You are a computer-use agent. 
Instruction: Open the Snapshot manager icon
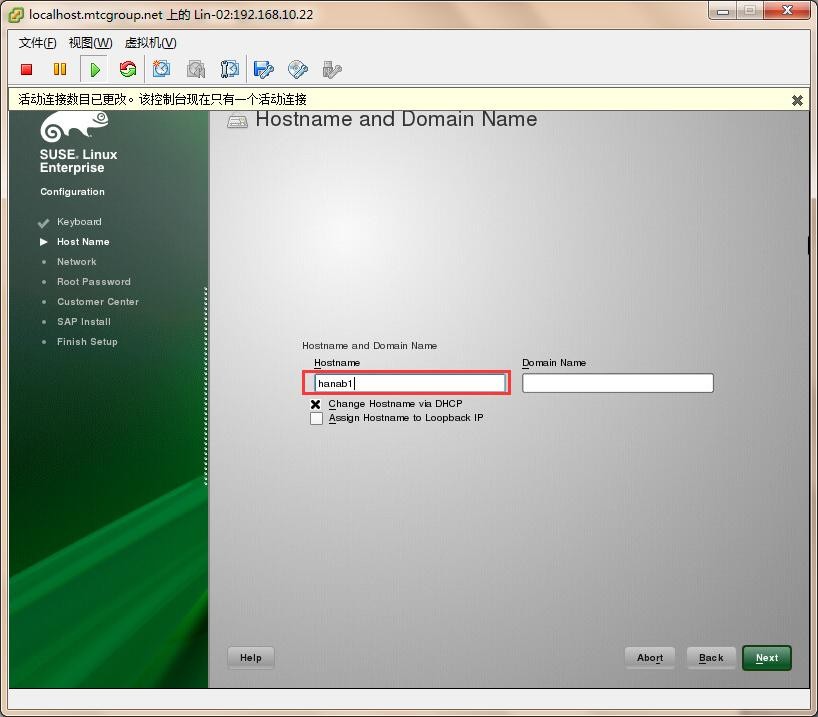tap(230, 69)
